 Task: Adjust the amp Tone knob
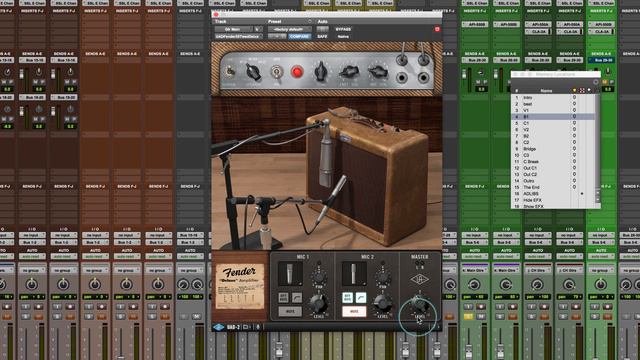pyautogui.click(x=321, y=71)
